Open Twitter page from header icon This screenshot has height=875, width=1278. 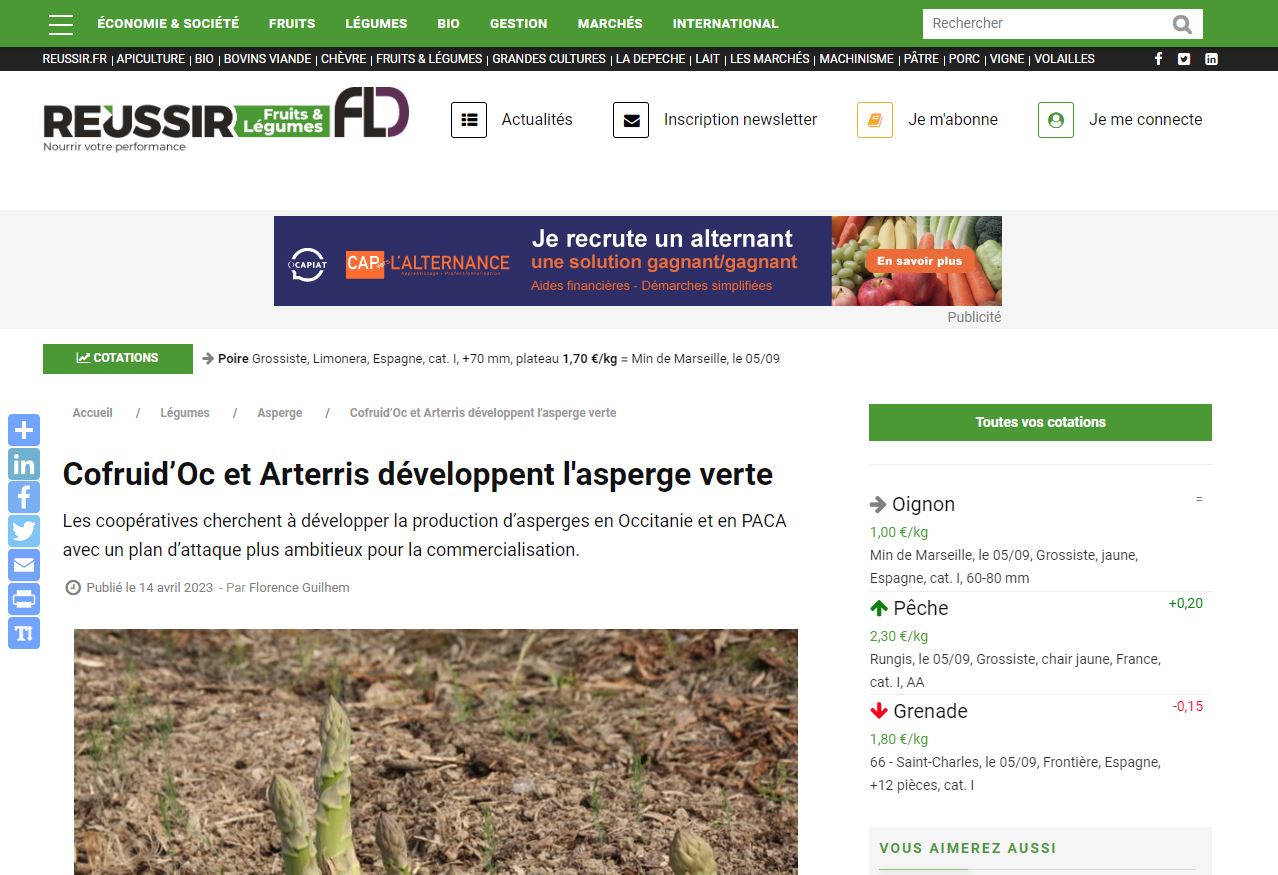tap(1184, 59)
